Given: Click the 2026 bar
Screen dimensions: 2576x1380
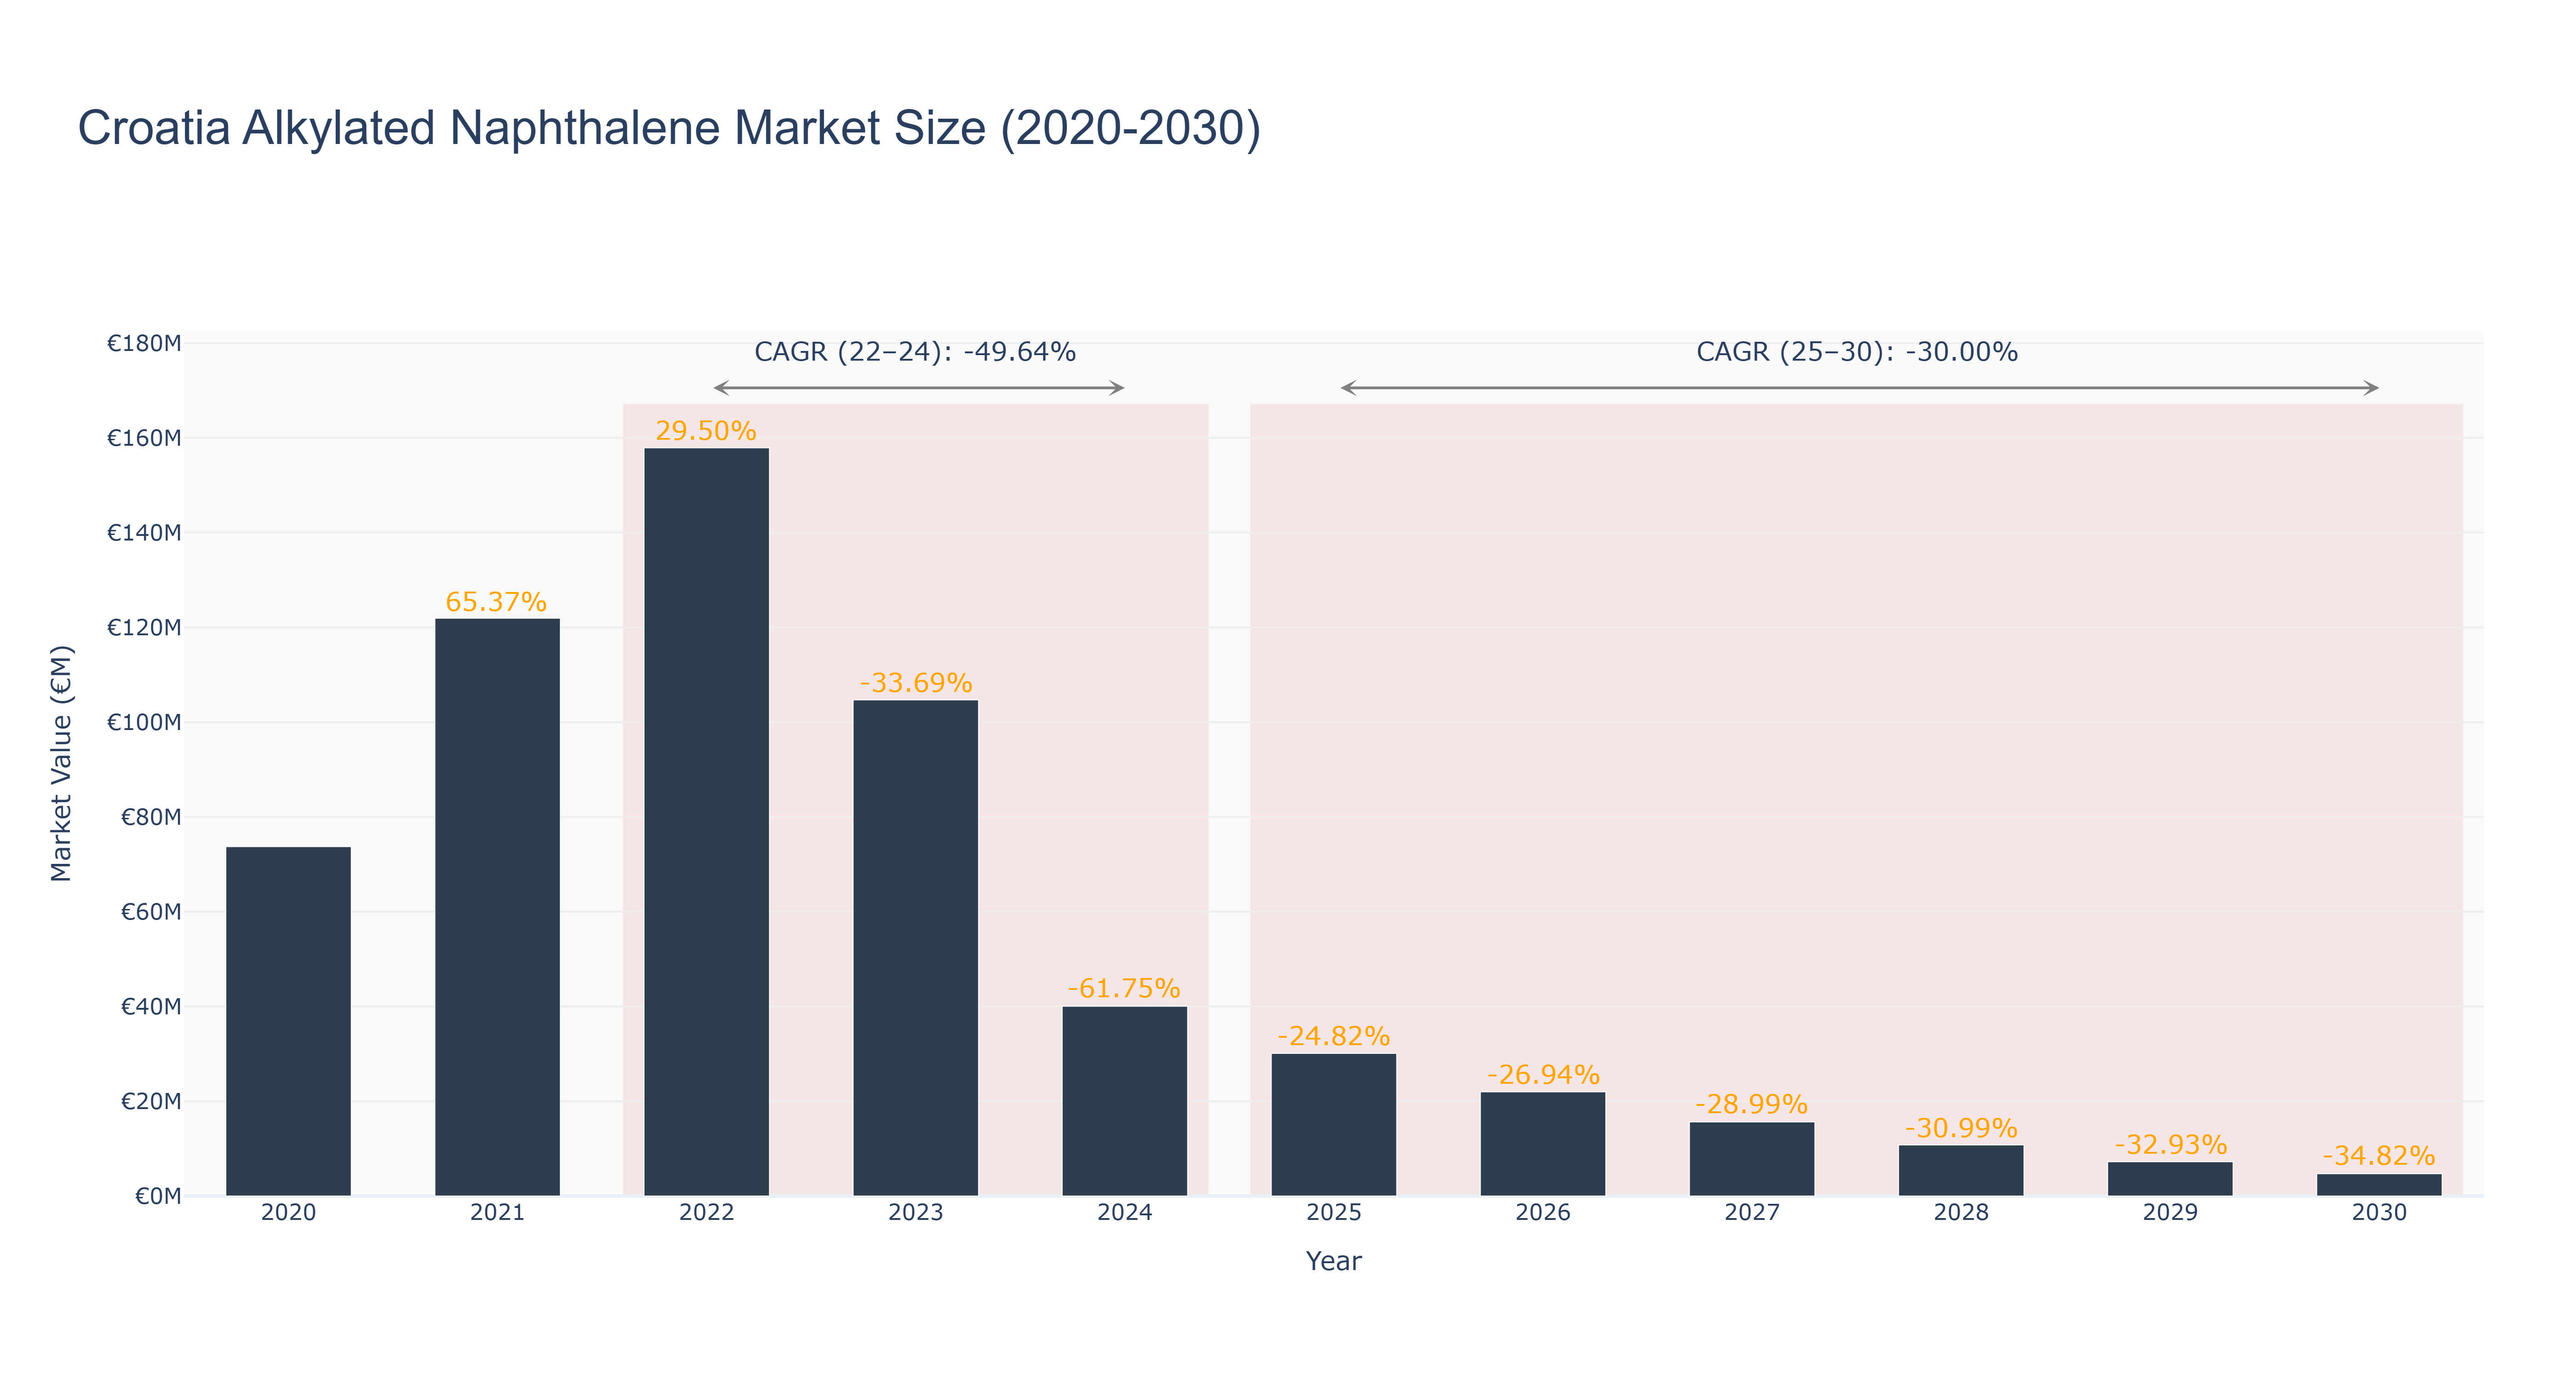Looking at the screenshot, I should coord(1542,1144).
